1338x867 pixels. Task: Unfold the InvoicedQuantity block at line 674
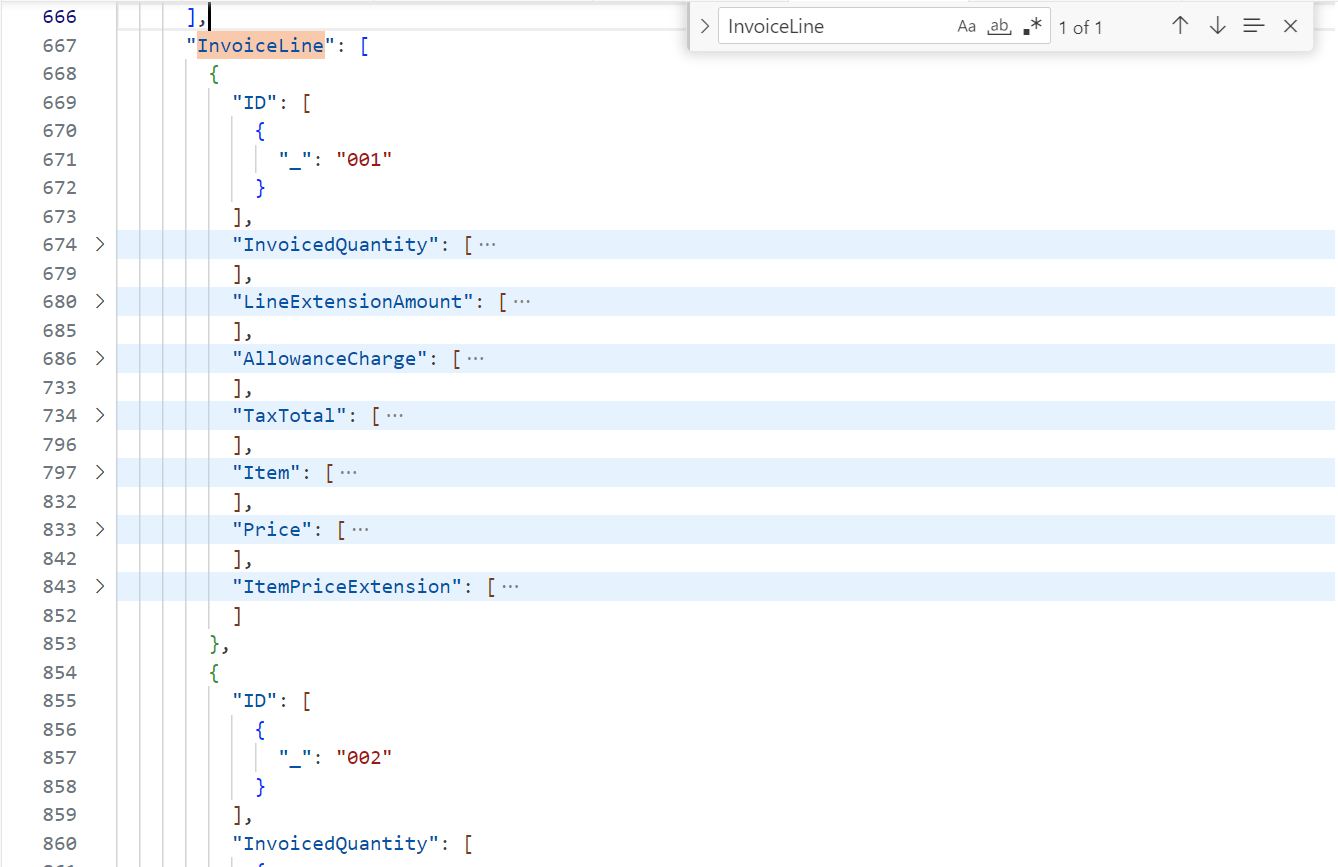[99, 244]
